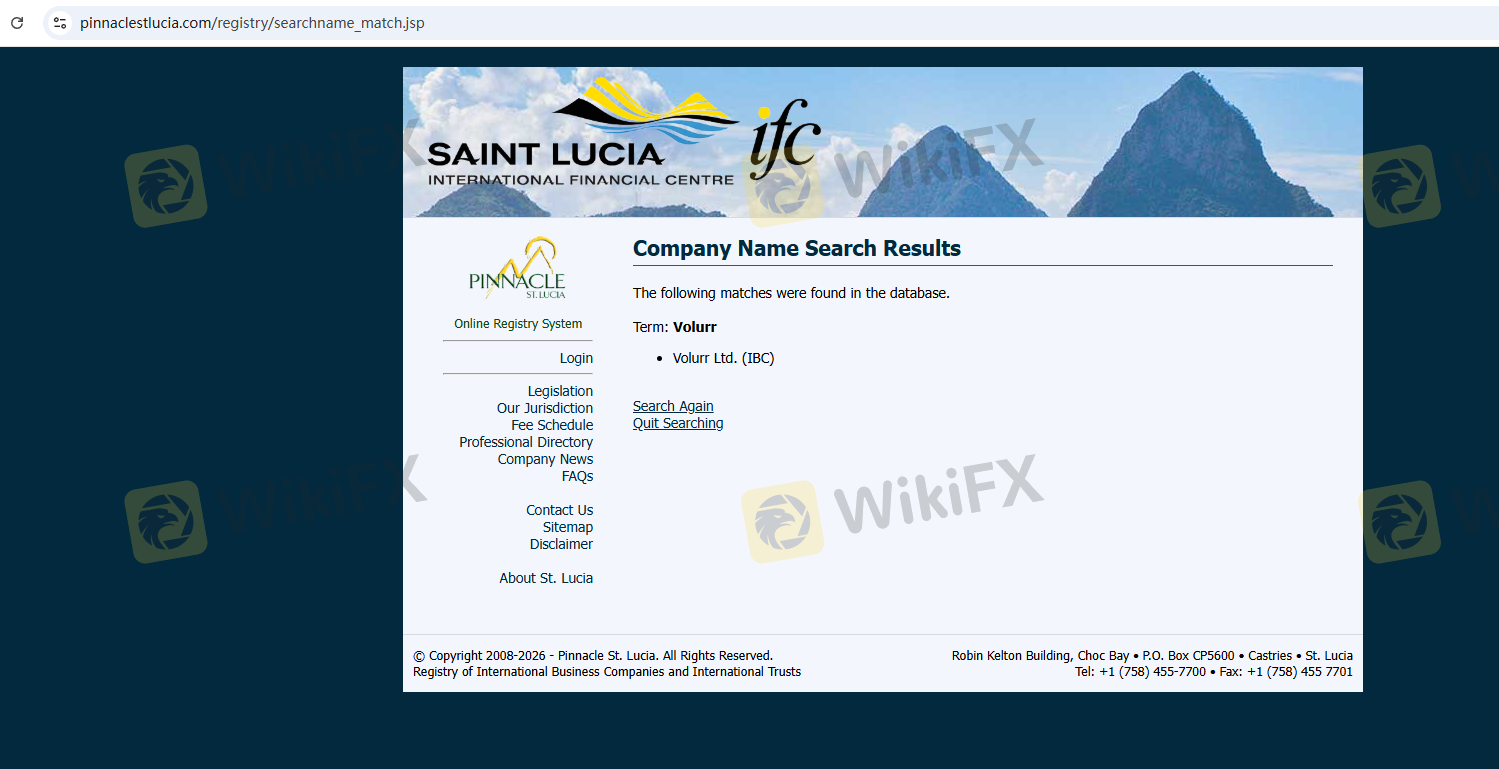Click the search term Volurr
Image resolution: width=1499 pixels, height=769 pixels.
695,327
